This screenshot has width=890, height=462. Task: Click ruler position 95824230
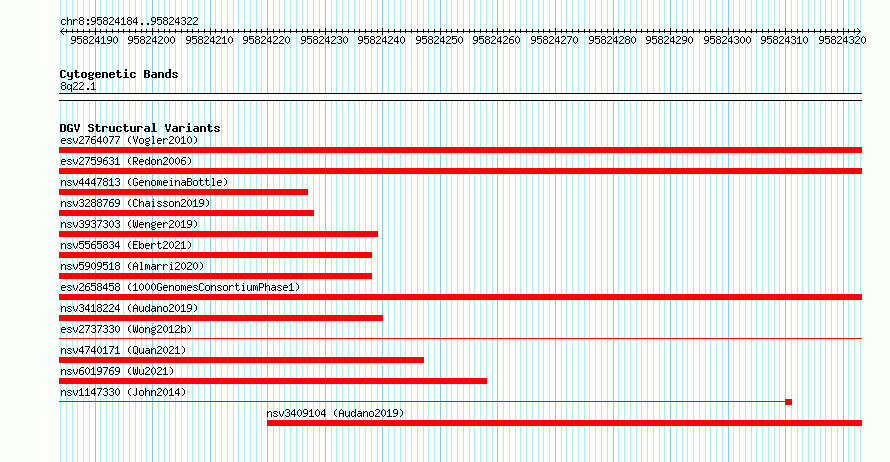click(x=325, y=40)
